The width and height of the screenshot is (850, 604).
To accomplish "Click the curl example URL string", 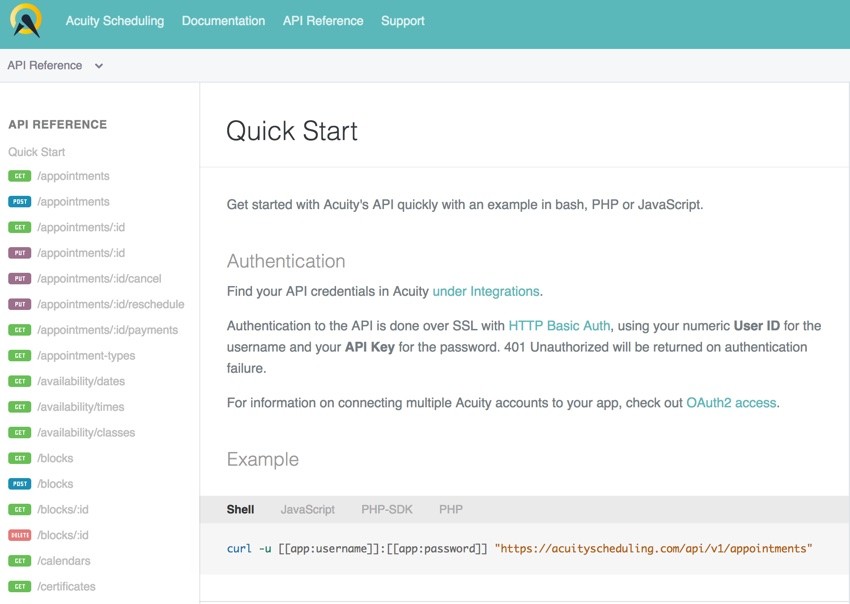I will (653, 548).
